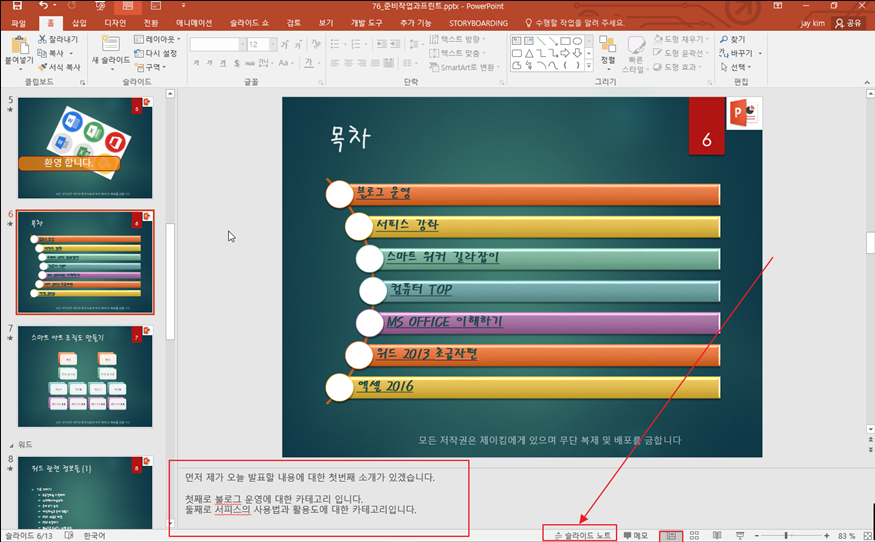
Task: Start Slide Show from status bar icon
Action: [740, 535]
